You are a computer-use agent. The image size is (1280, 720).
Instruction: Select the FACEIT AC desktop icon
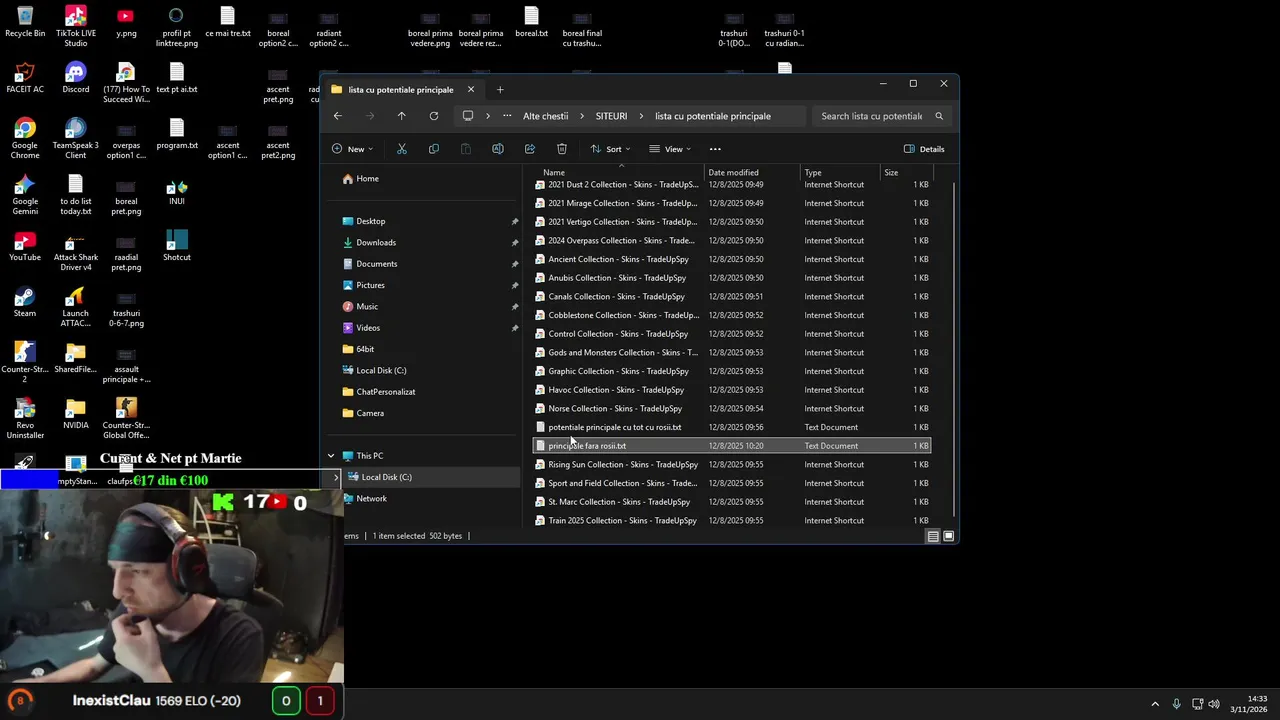25,78
